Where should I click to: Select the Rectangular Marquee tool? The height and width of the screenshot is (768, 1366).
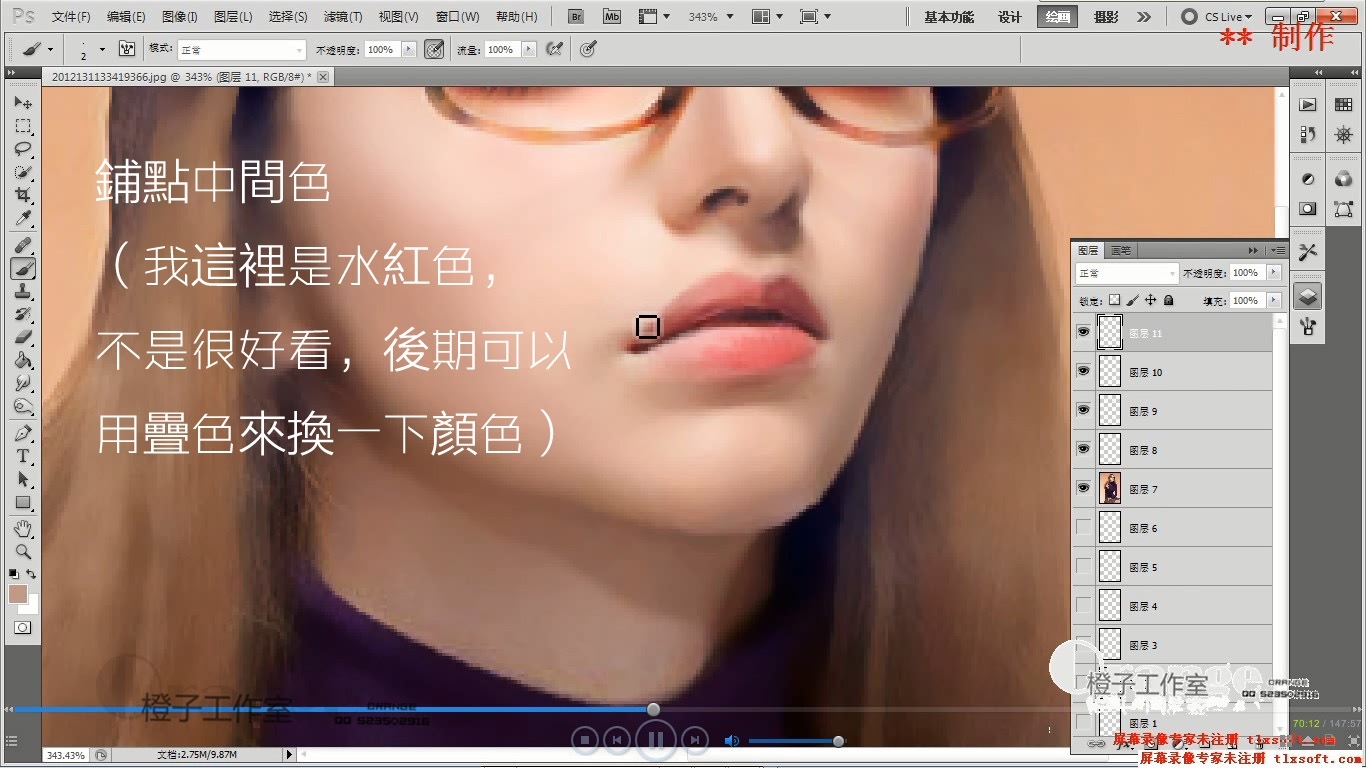point(23,126)
